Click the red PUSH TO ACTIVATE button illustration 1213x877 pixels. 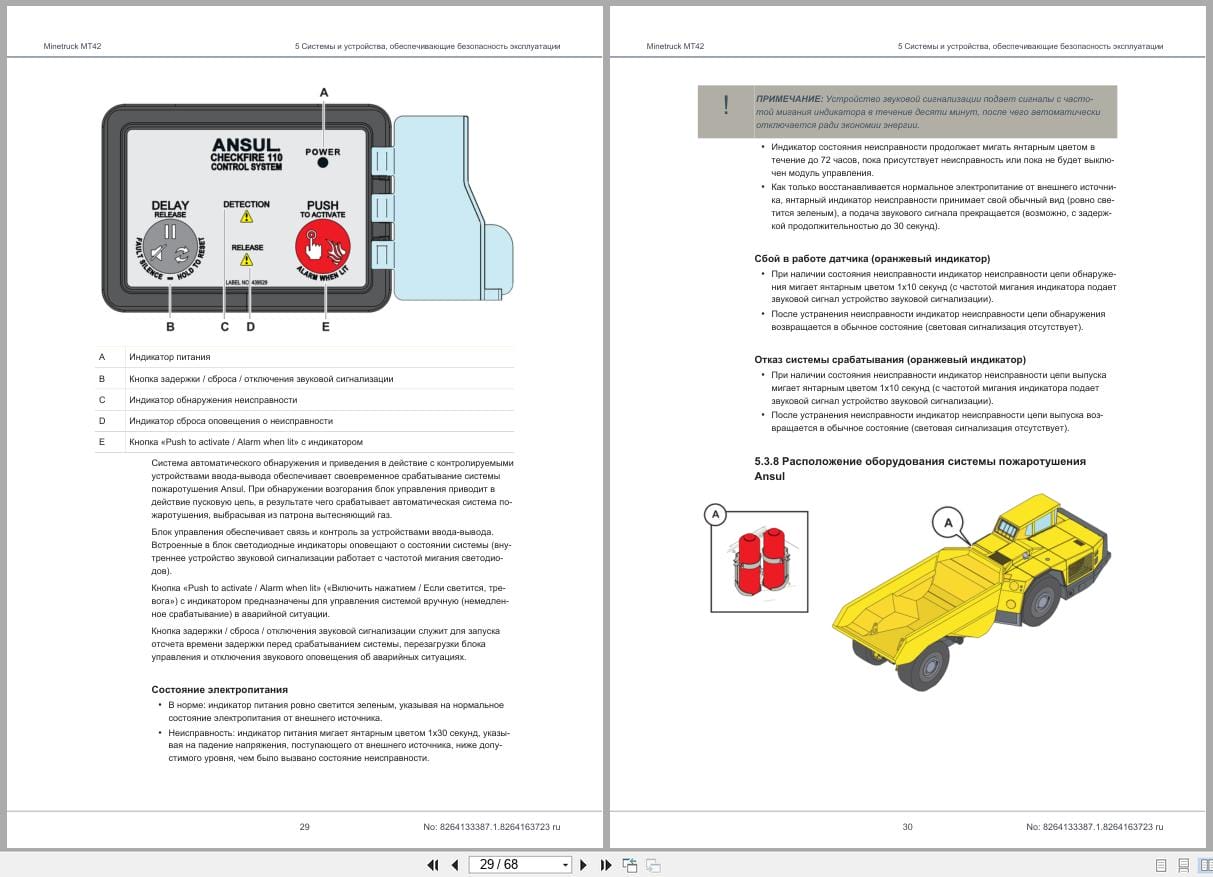(323, 248)
